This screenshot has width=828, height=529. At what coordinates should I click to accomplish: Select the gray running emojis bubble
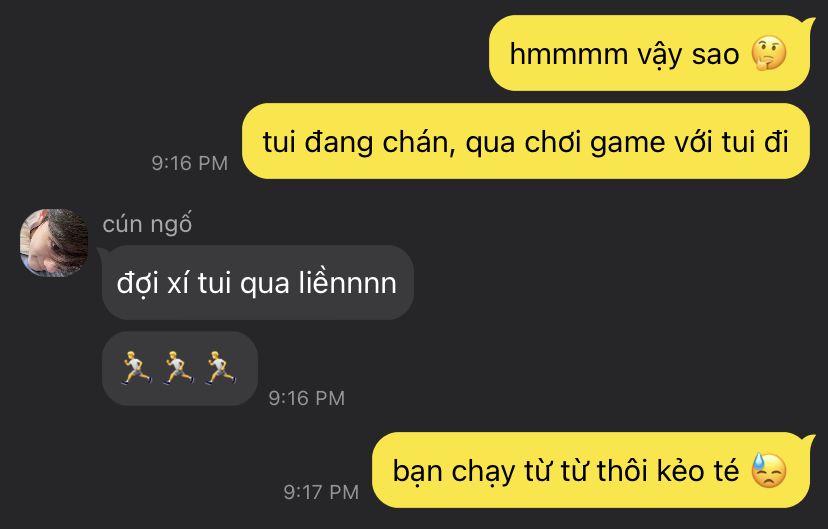(180, 368)
